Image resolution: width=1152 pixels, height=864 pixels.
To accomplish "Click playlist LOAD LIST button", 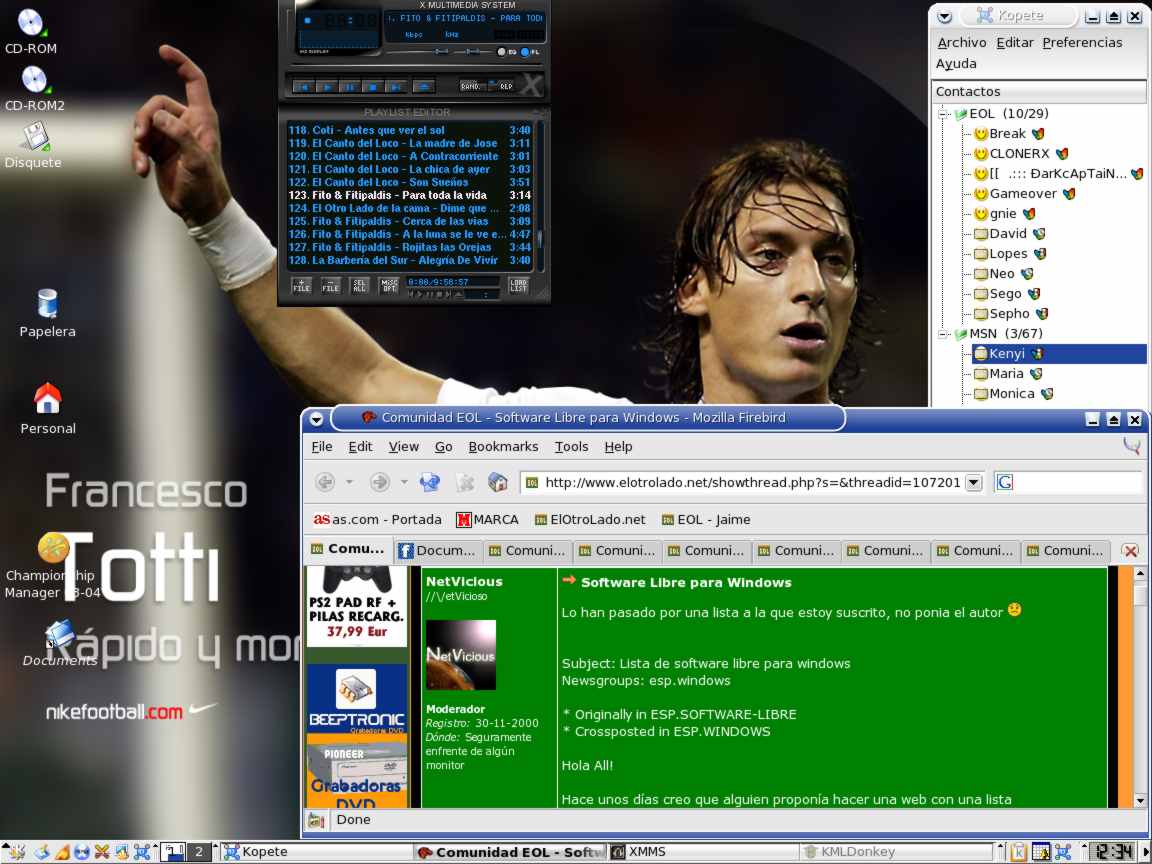I will (x=519, y=286).
